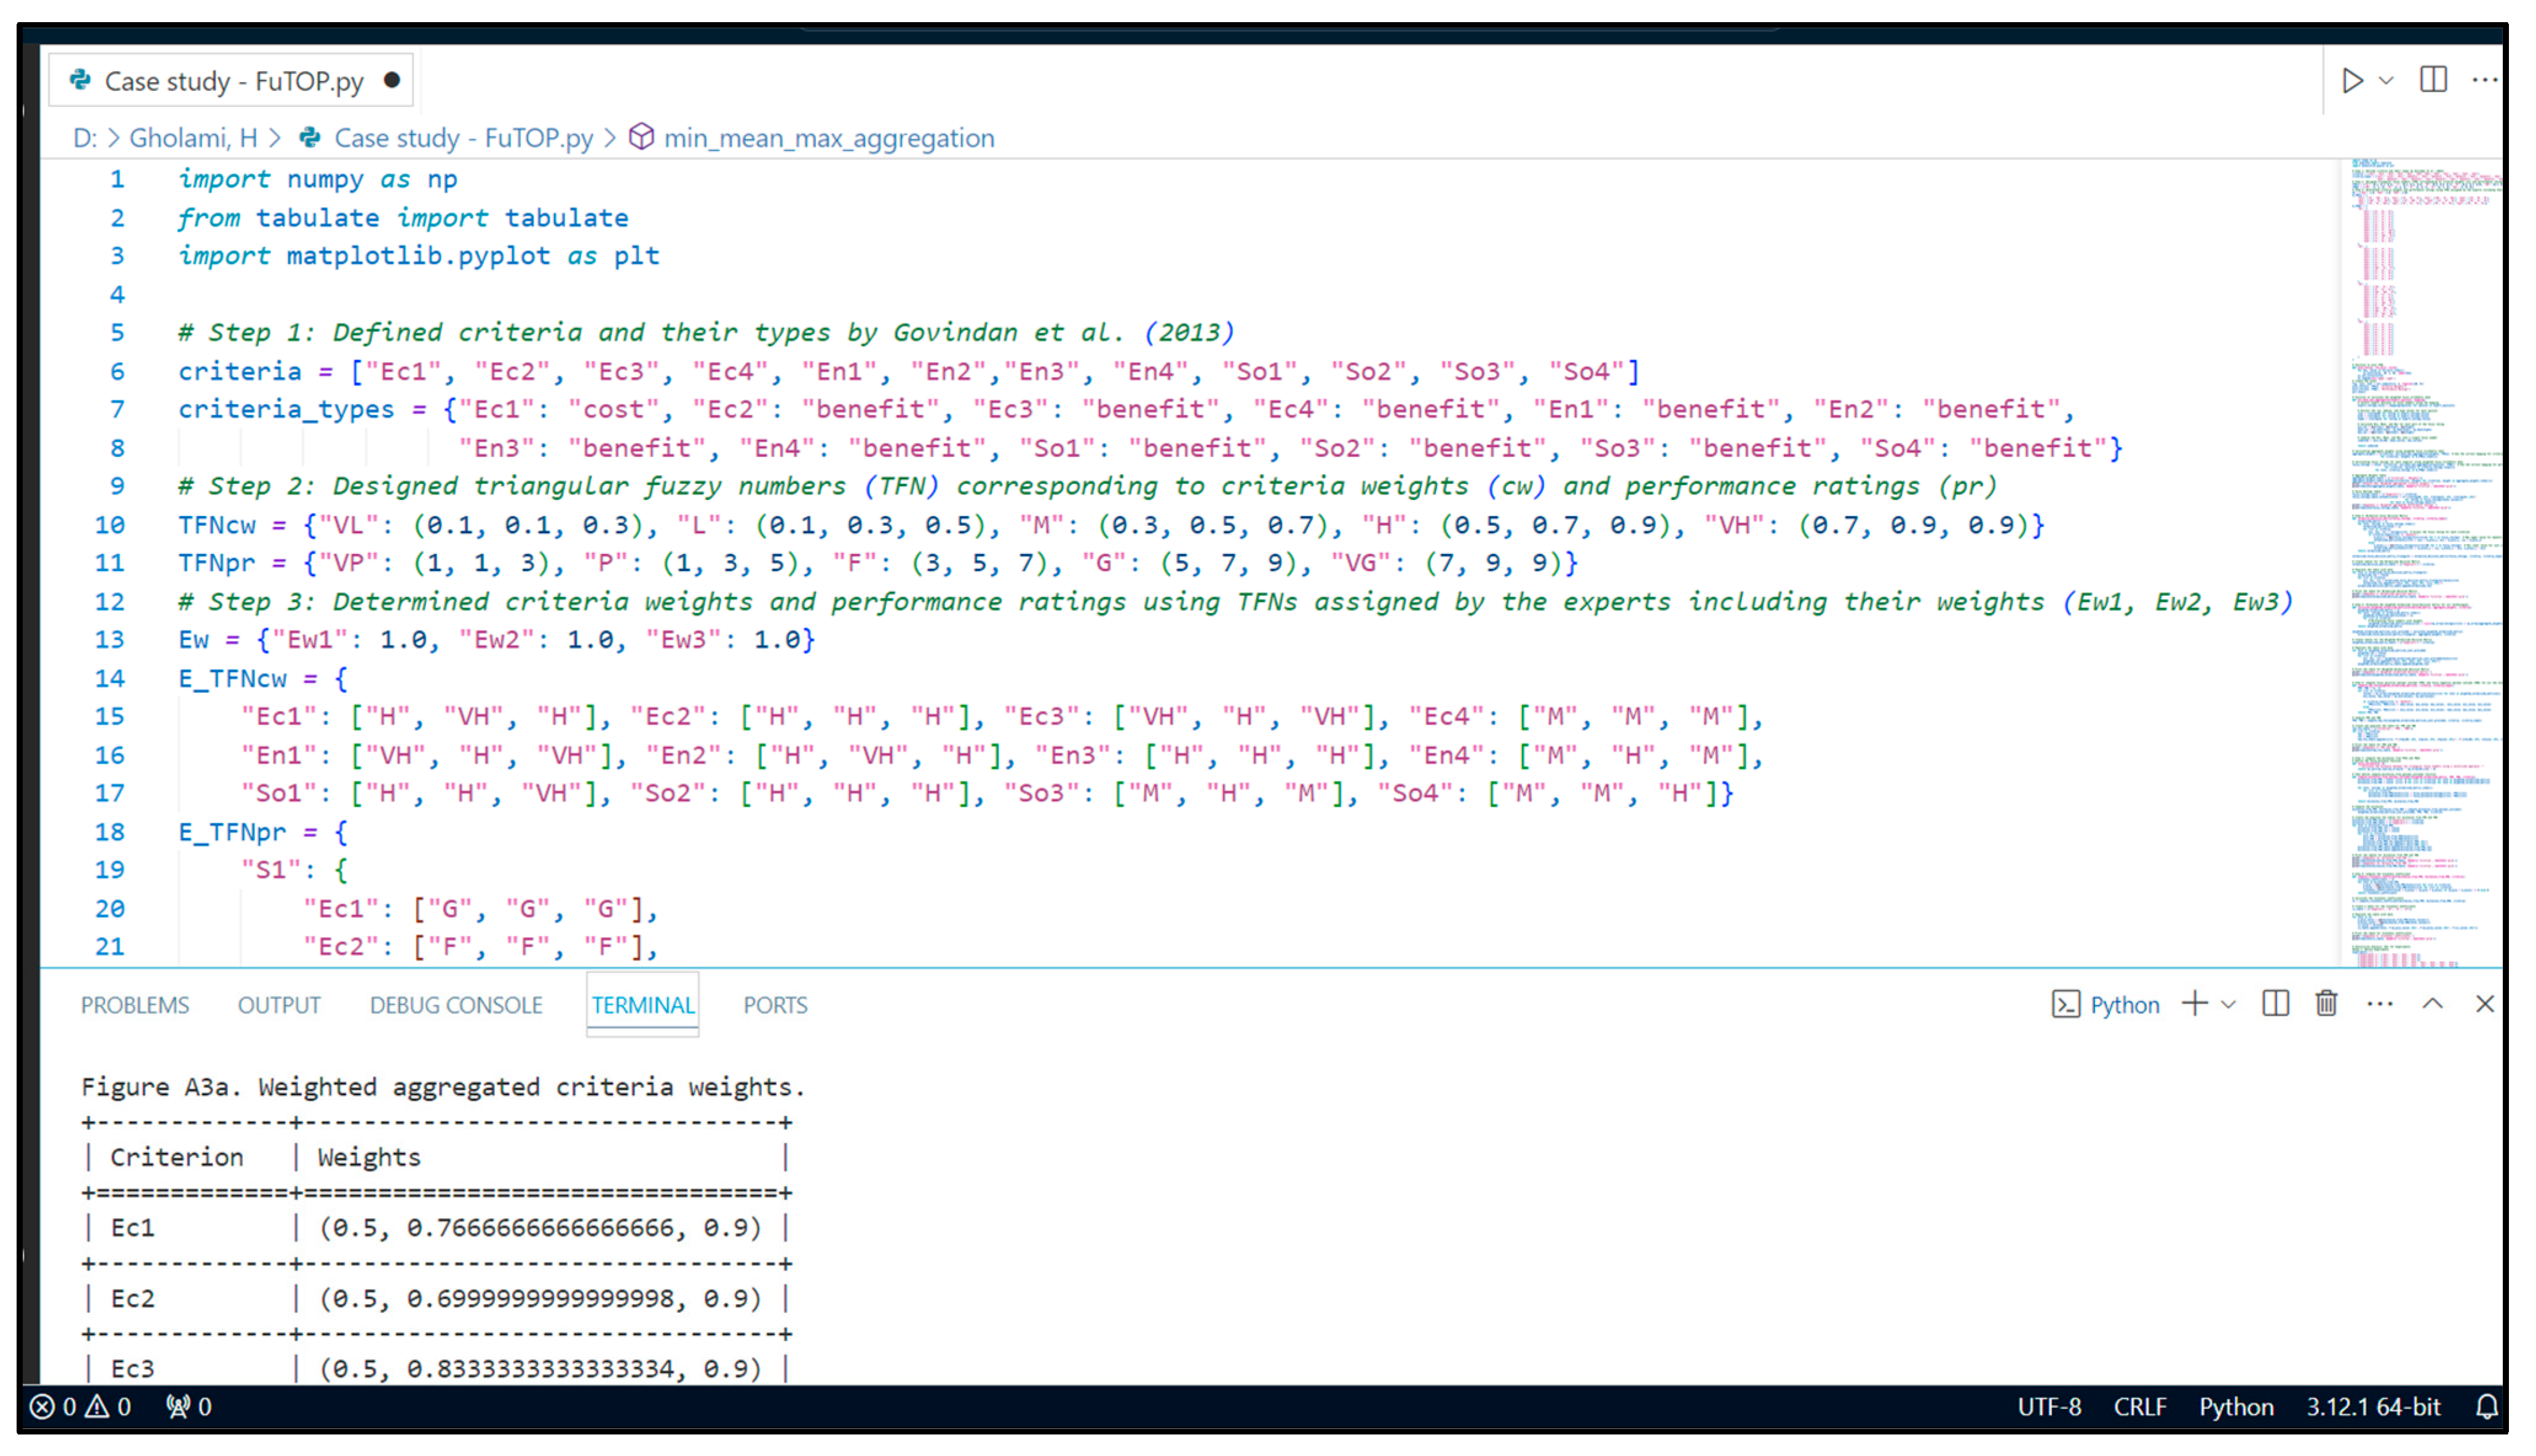Open editor more actions ellipsis menu
This screenshot has width=2536, height=1456.
click(x=2484, y=80)
